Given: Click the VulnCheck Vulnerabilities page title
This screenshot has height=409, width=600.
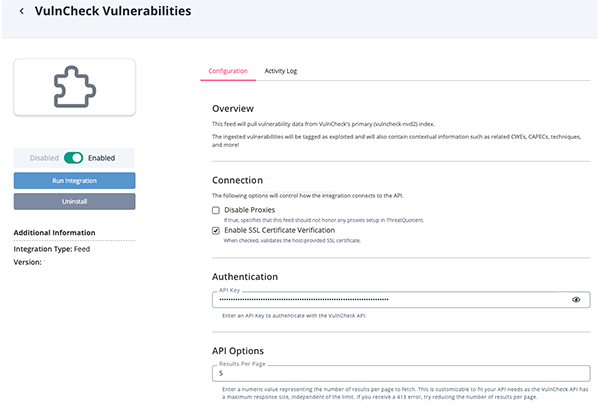Looking at the screenshot, I should click(112, 12).
